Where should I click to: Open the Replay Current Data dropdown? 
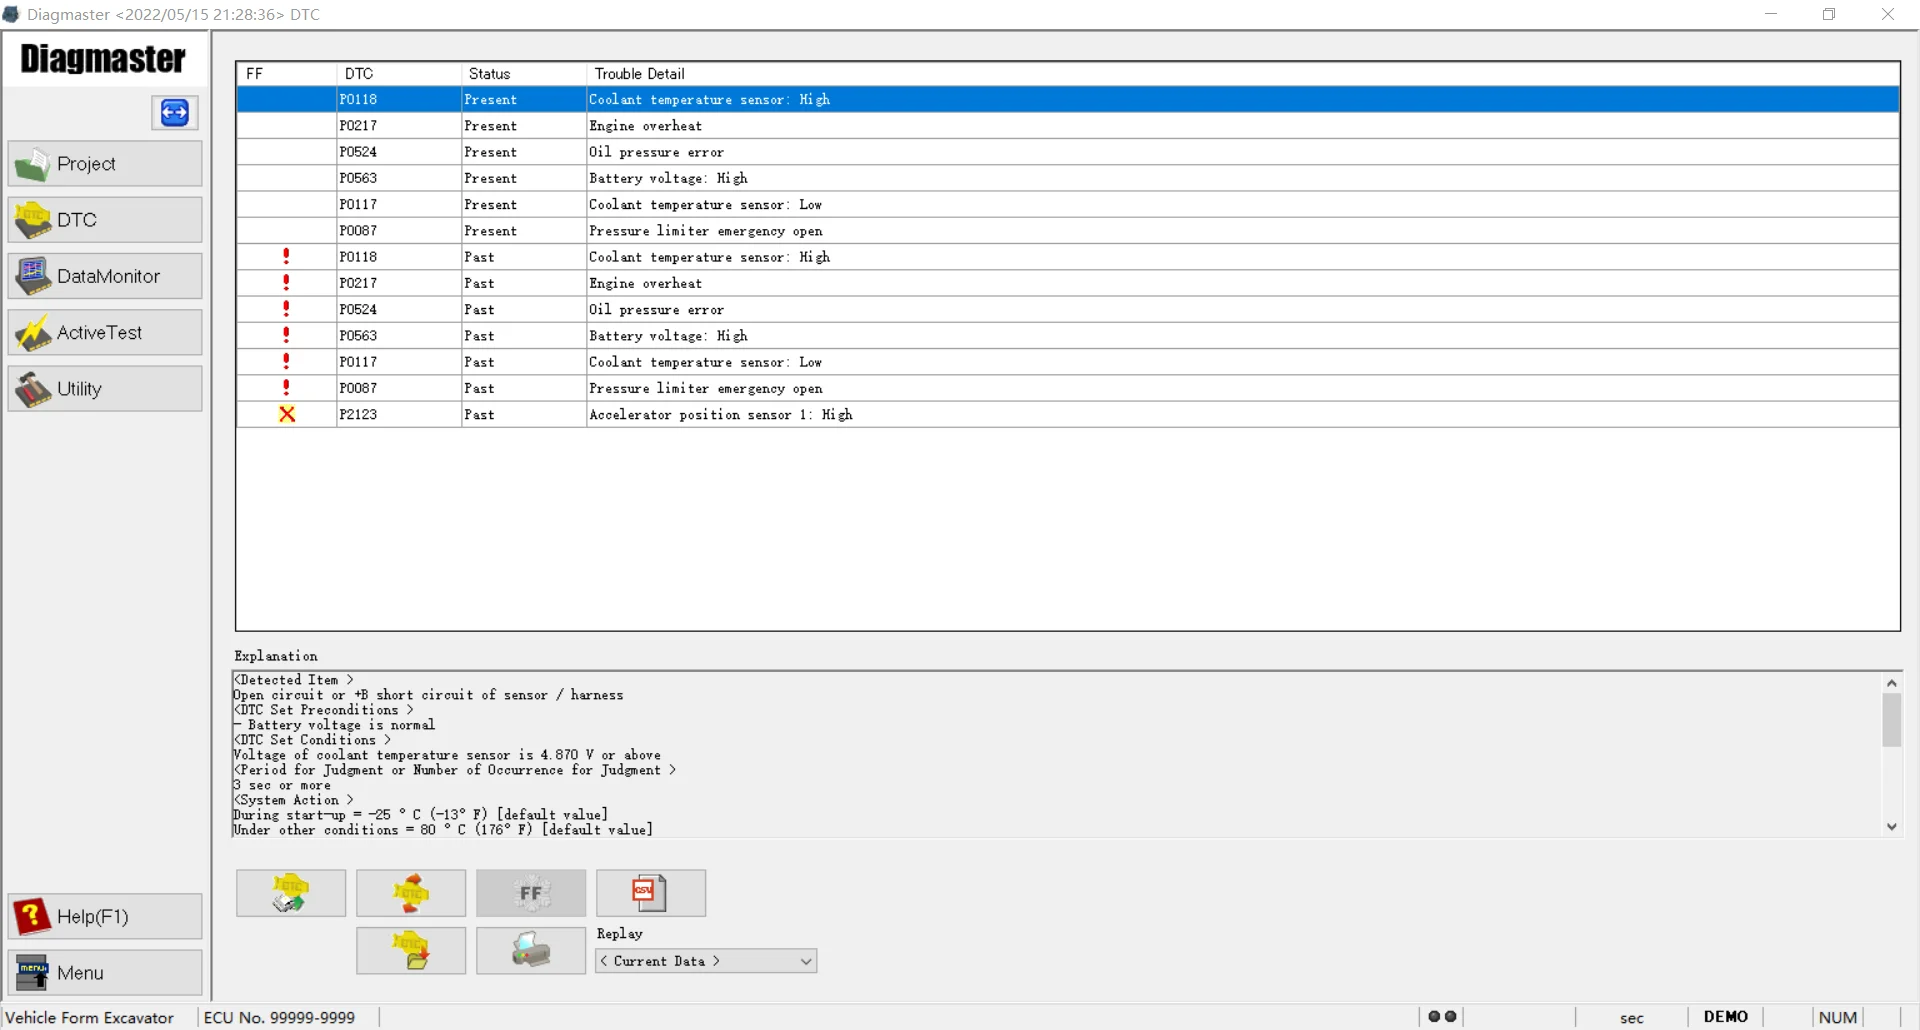click(x=706, y=961)
